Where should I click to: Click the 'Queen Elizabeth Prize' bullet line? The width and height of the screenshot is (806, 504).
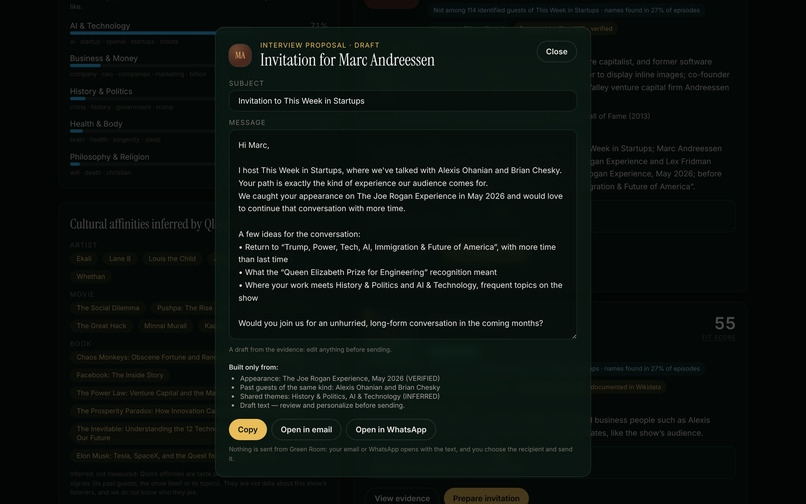click(368, 273)
